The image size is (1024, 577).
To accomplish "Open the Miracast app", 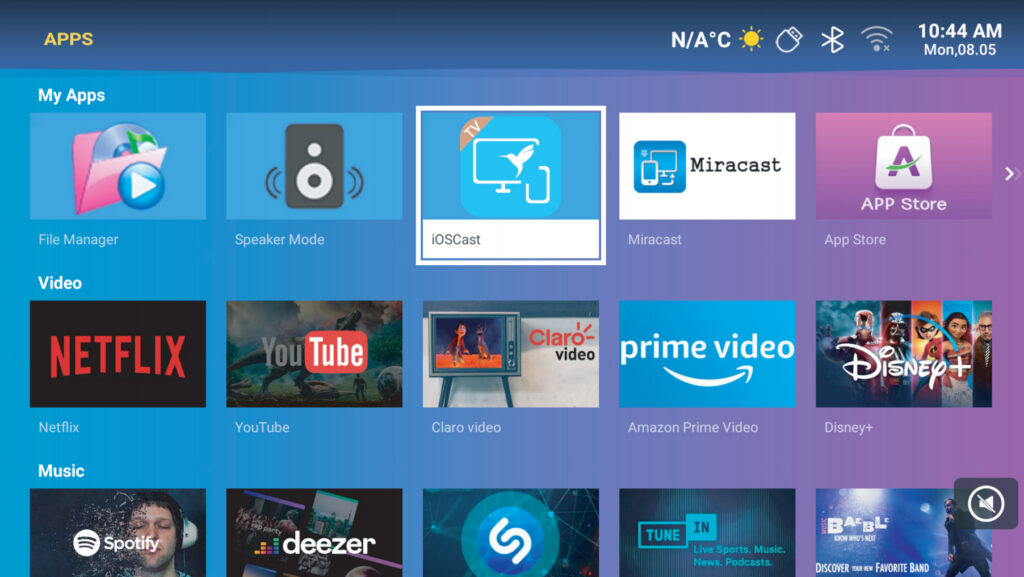I will point(707,166).
